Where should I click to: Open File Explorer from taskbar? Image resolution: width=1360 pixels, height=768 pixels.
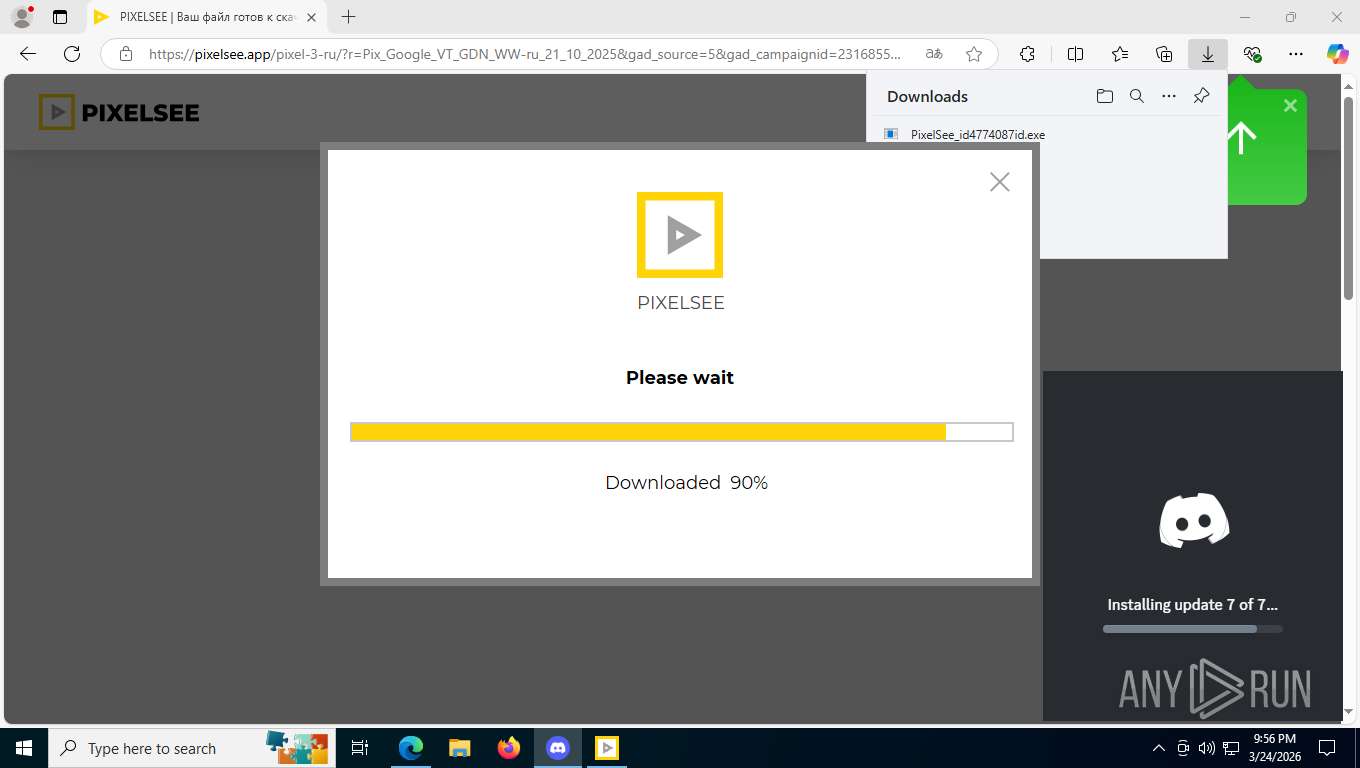(x=459, y=748)
